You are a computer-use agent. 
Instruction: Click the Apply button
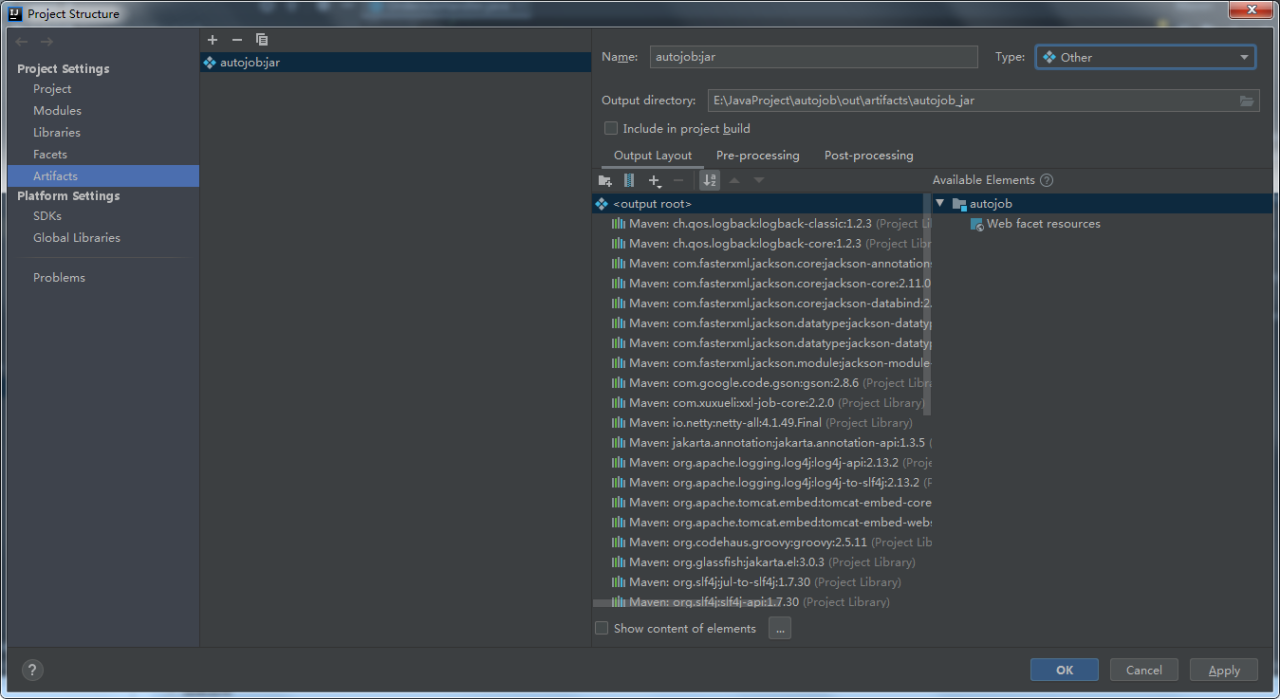1224,671
